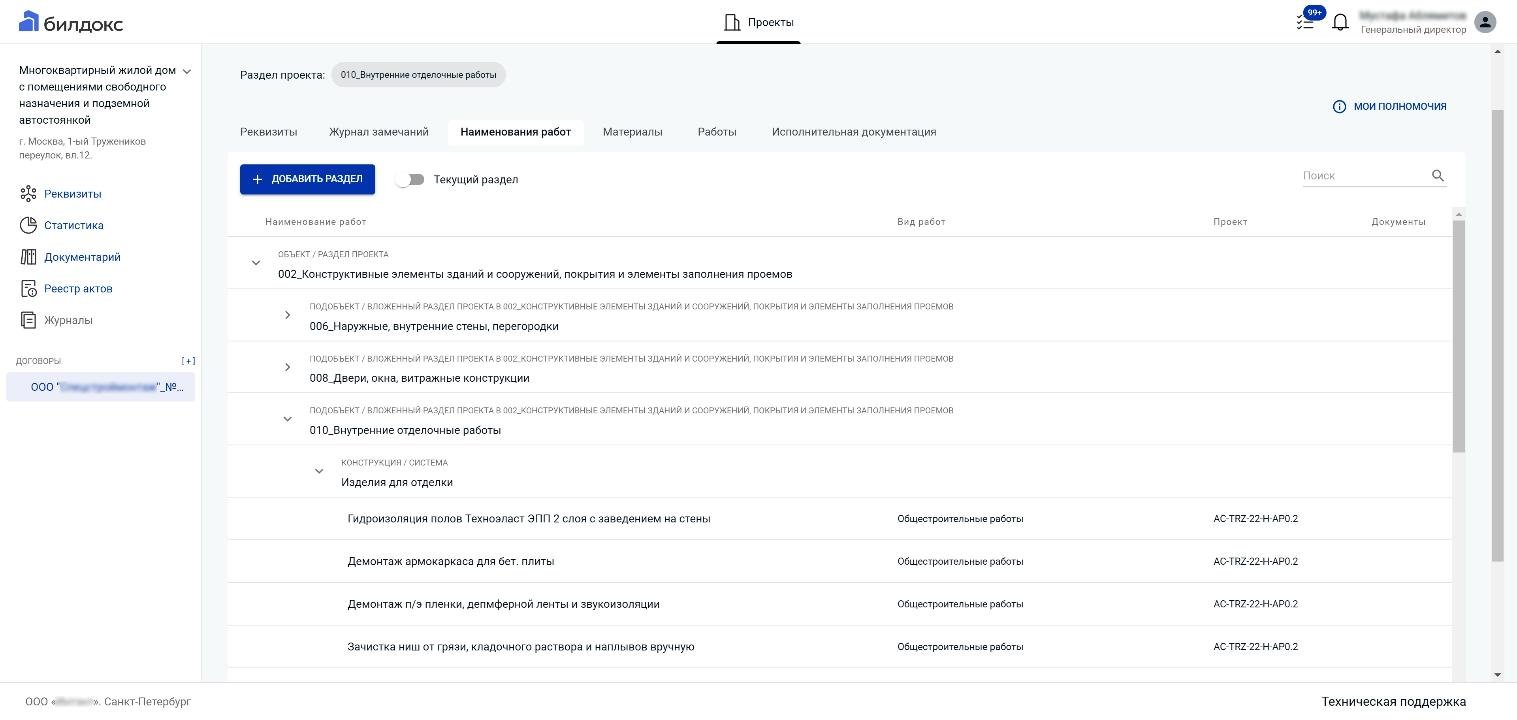Select row Гидроизоляция полов Техноэласт ЭПП
The image size is (1517, 720).
coord(839,519)
